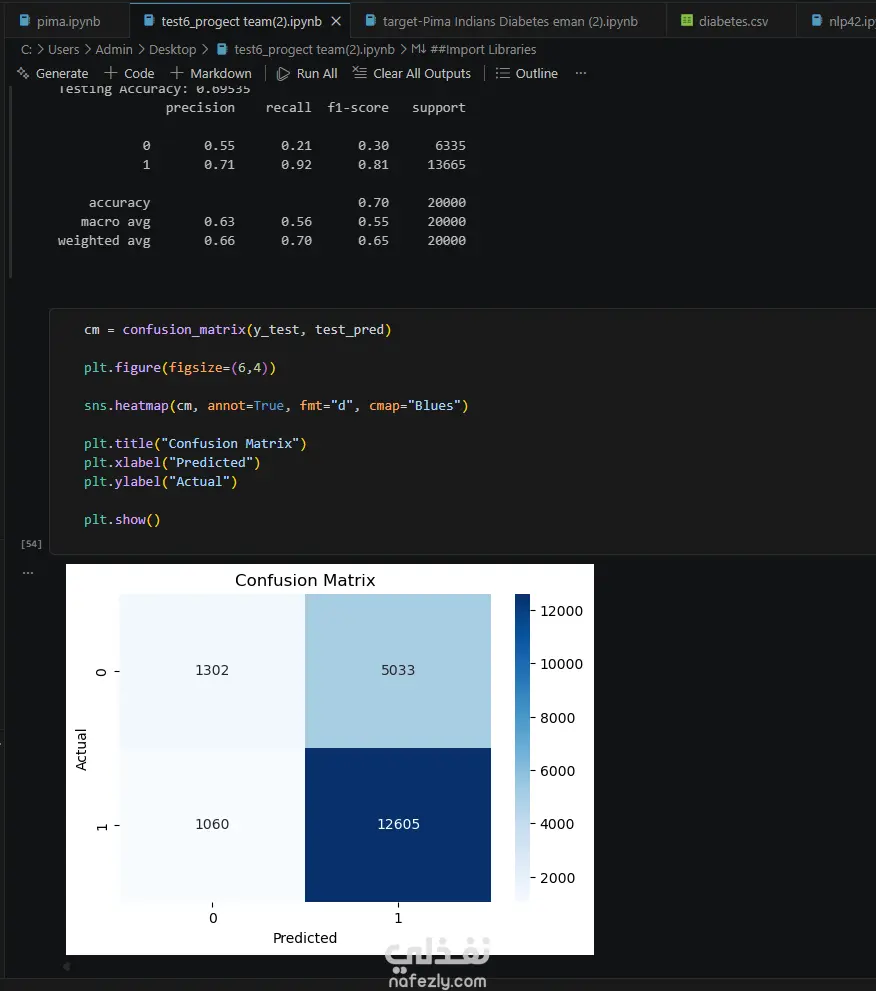Click the plt.ylabel("Actual") line

(x=161, y=481)
